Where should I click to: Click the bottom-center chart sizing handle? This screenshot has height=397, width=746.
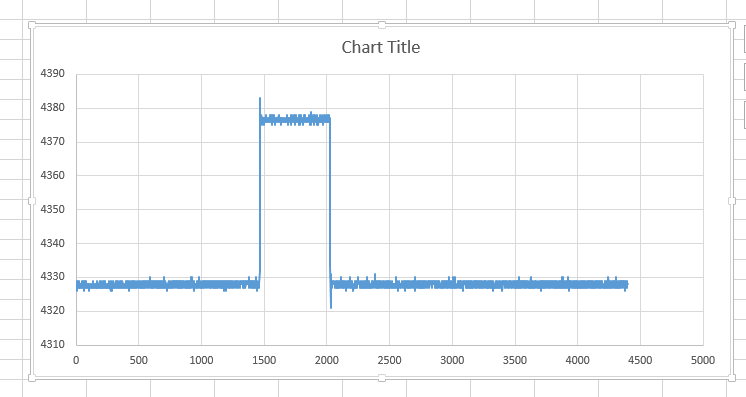(382, 377)
